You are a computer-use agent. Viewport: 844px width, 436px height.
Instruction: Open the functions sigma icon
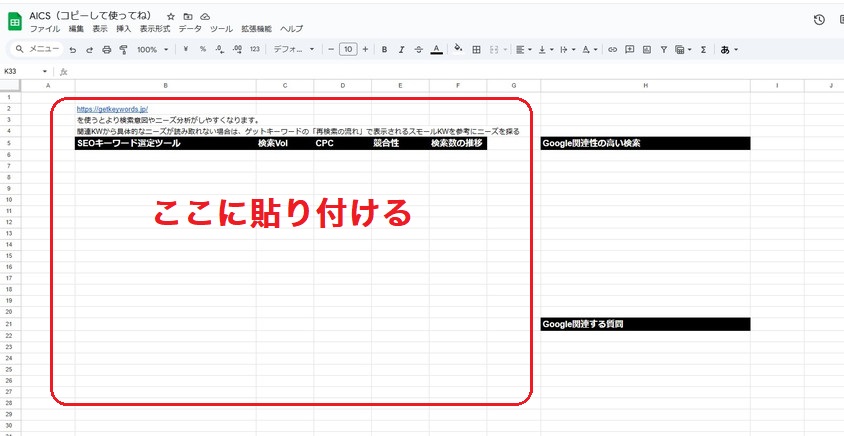[x=703, y=49]
